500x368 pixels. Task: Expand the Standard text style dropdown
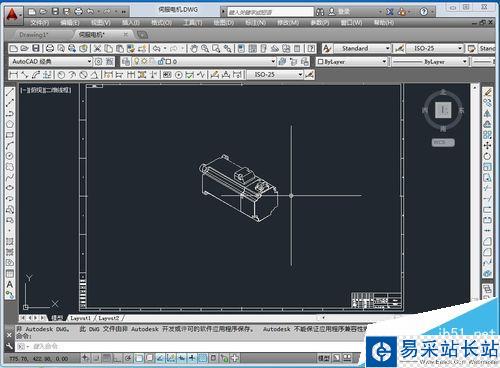362,49
